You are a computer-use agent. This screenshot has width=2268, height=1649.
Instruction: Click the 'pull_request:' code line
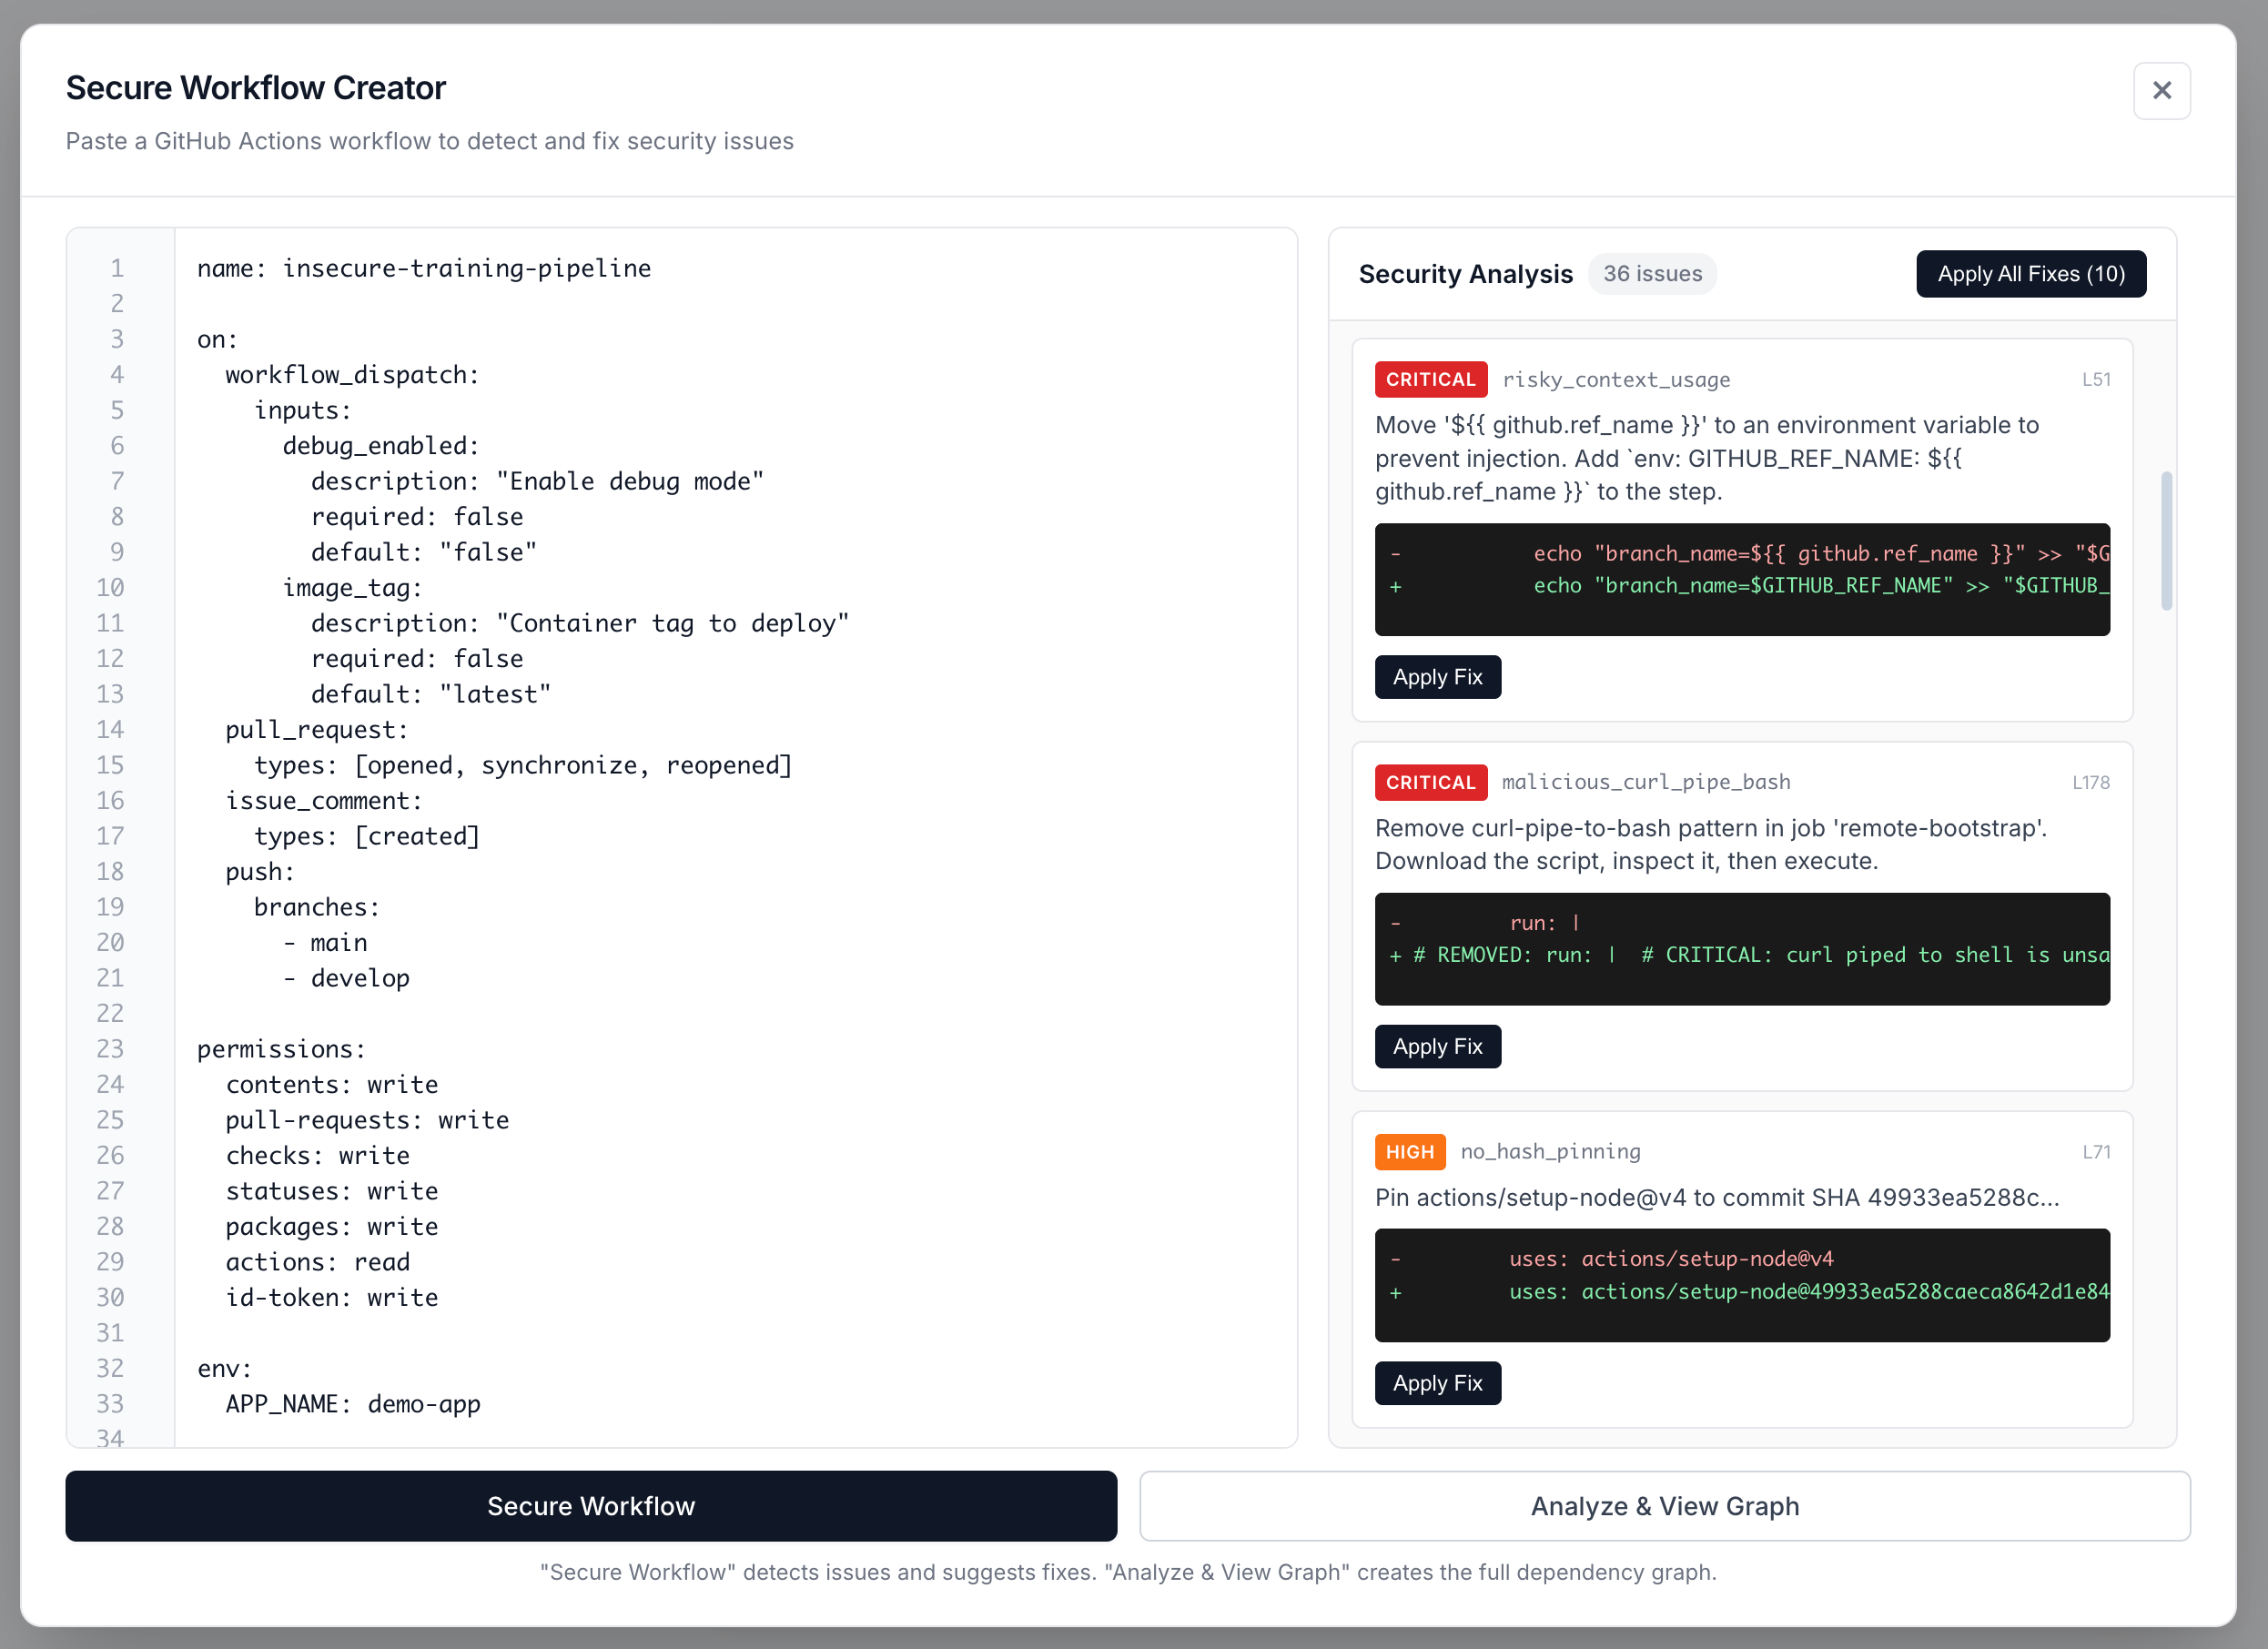coord(317,730)
